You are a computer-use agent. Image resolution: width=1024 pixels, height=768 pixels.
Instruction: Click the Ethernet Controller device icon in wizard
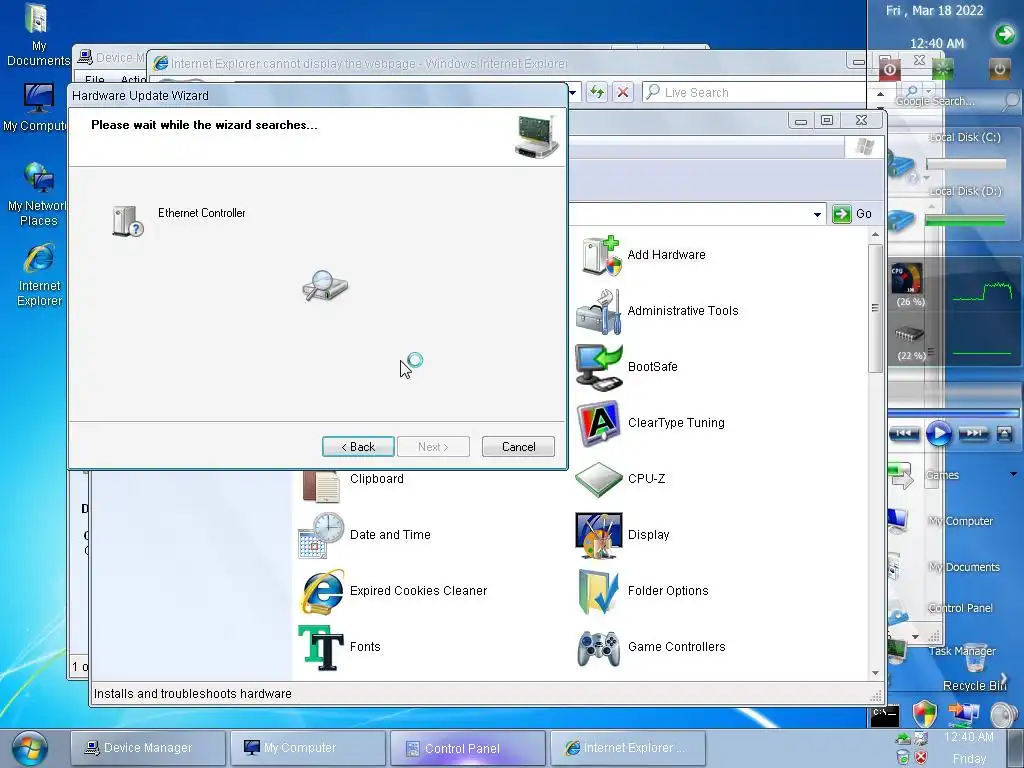click(x=127, y=221)
